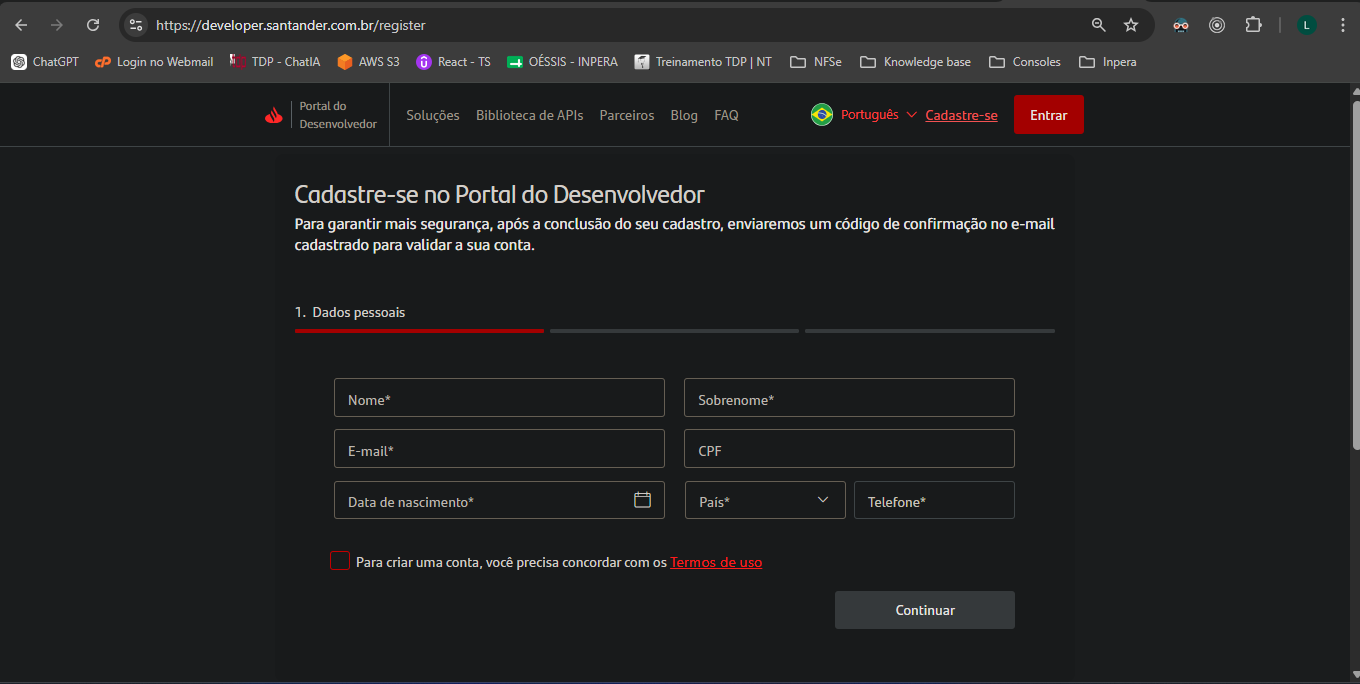The image size is (1360, 684).
Task: Open the incognito-glasses extension icon
Action: (x=1181, y=25)
